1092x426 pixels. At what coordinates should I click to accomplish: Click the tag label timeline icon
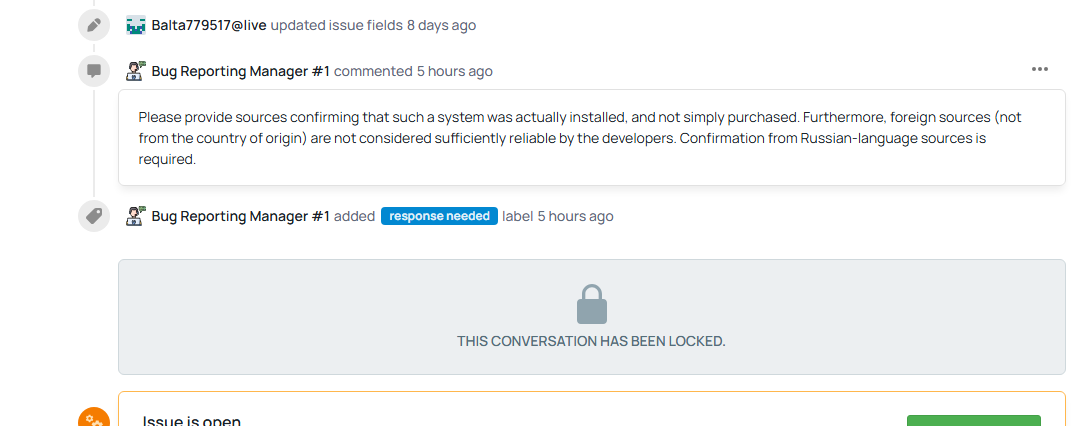point(94,216)
